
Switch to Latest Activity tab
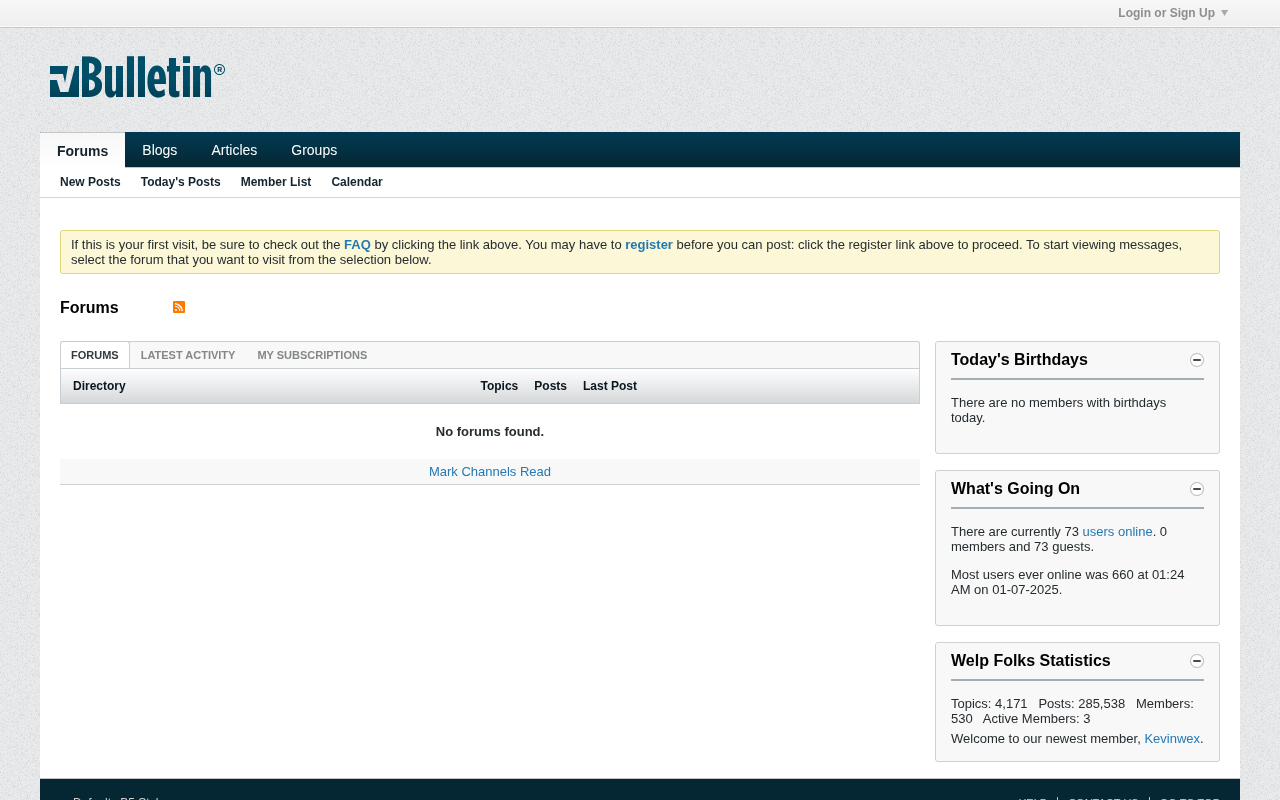(x=188, y=355)
